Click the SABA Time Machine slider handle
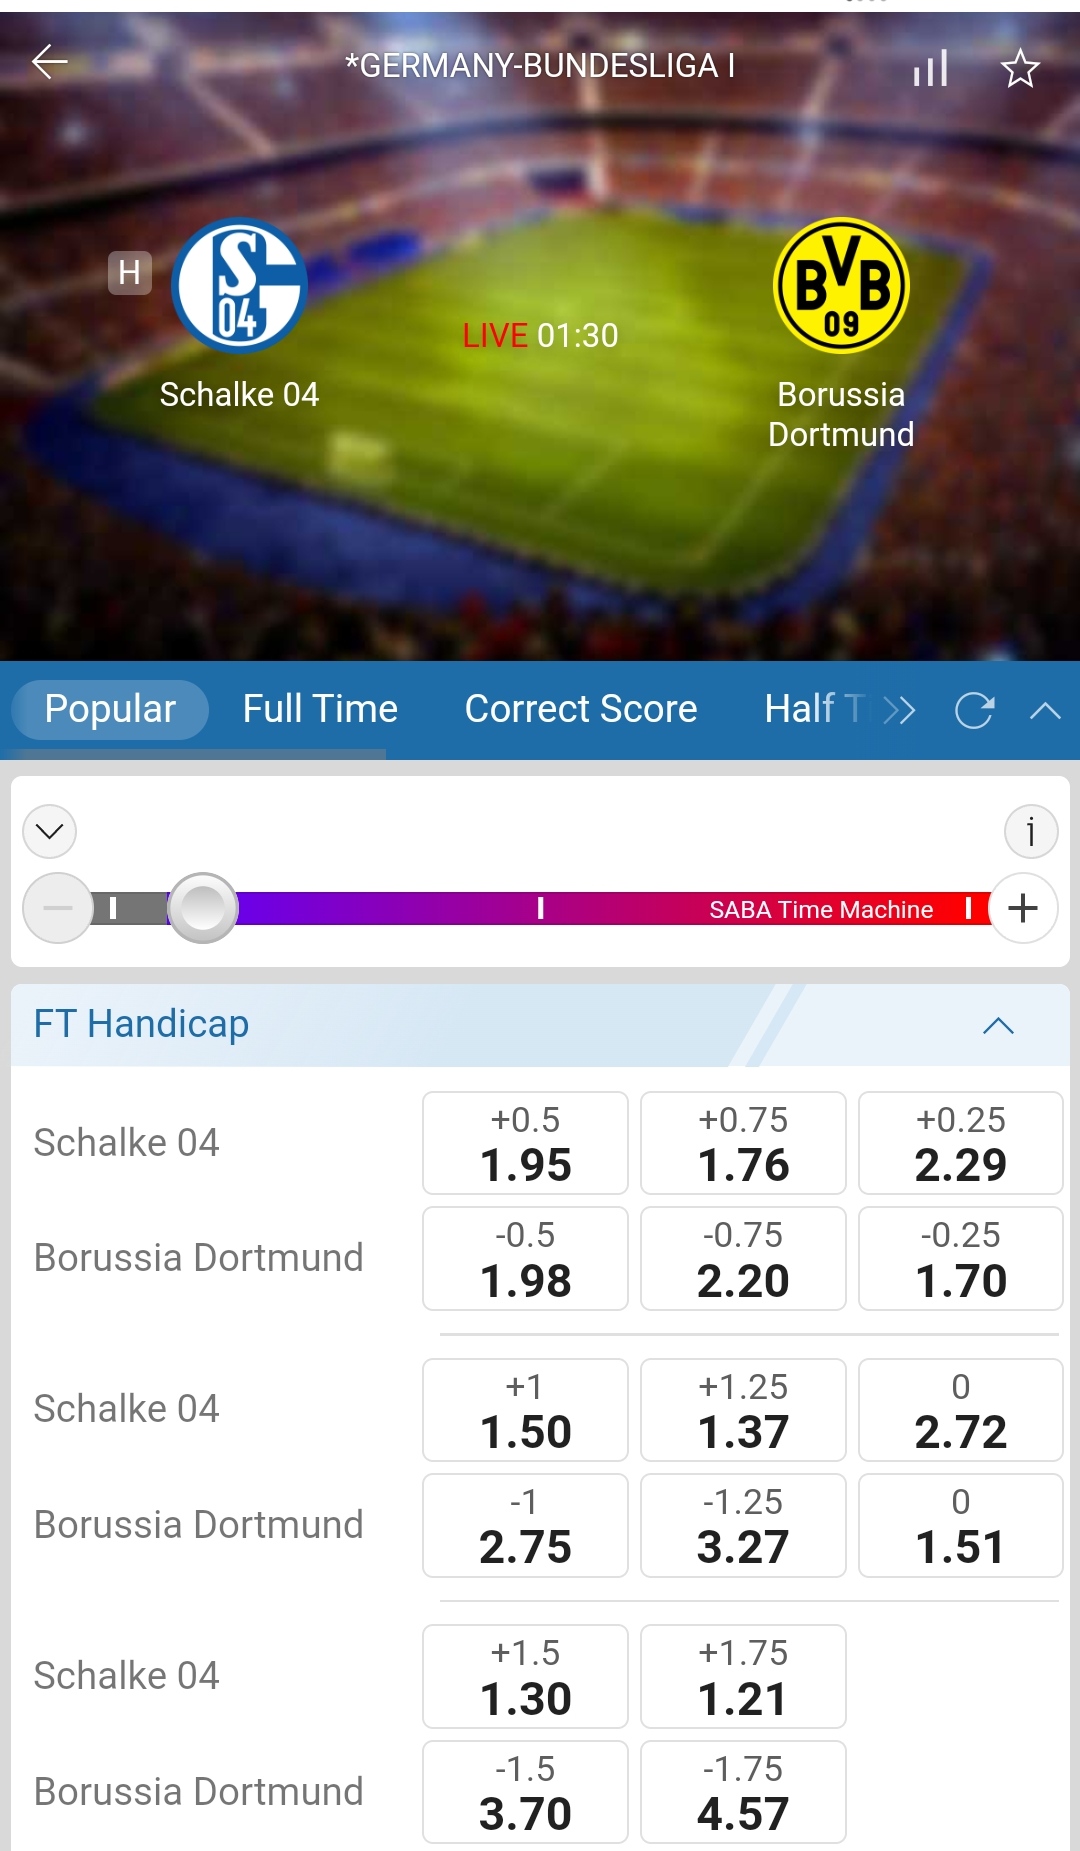The image size is (1080, 1851). point(203,908)
